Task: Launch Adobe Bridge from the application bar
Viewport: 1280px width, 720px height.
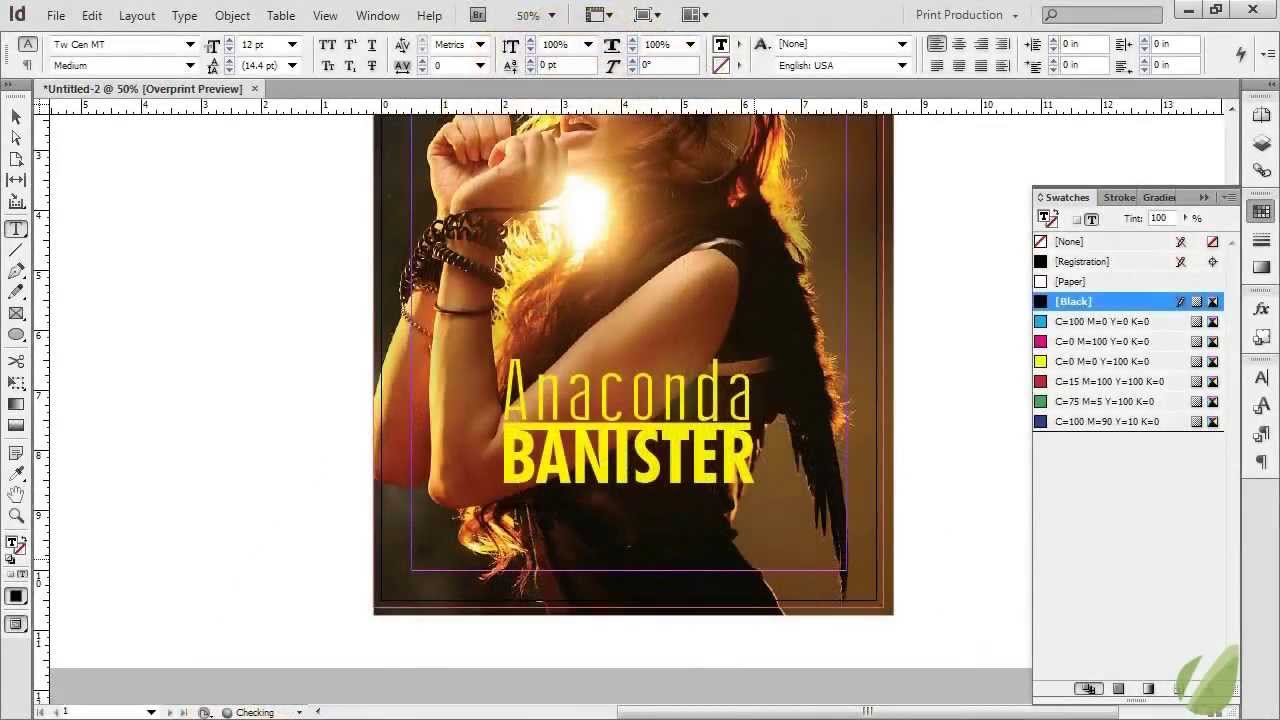Action: (x=477, y=14)
